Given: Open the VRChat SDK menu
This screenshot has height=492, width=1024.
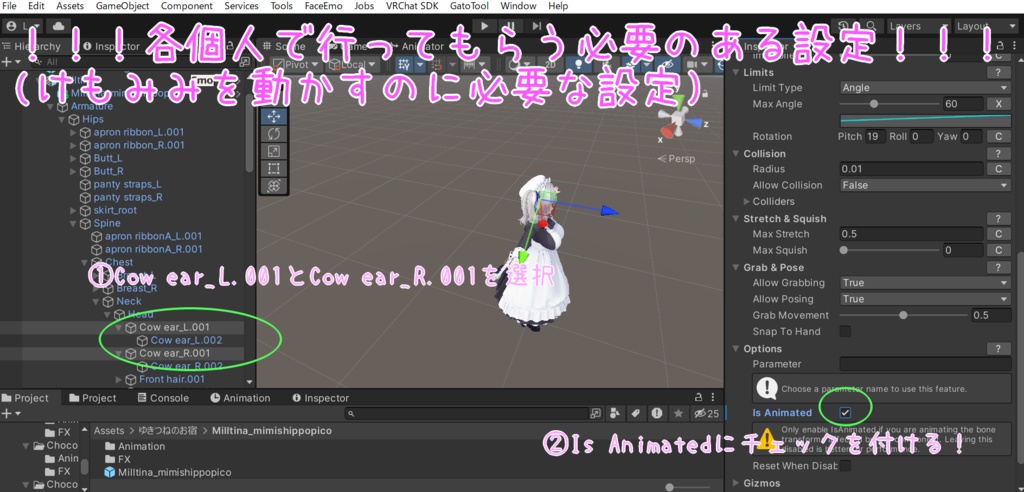Looking at the screenshot, I should [x=412, y=6].
